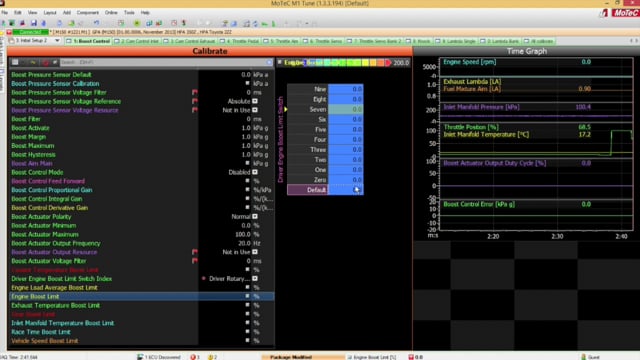Open Not in Use dropdown for Sensor Voltage Resource

coord(255,110)
